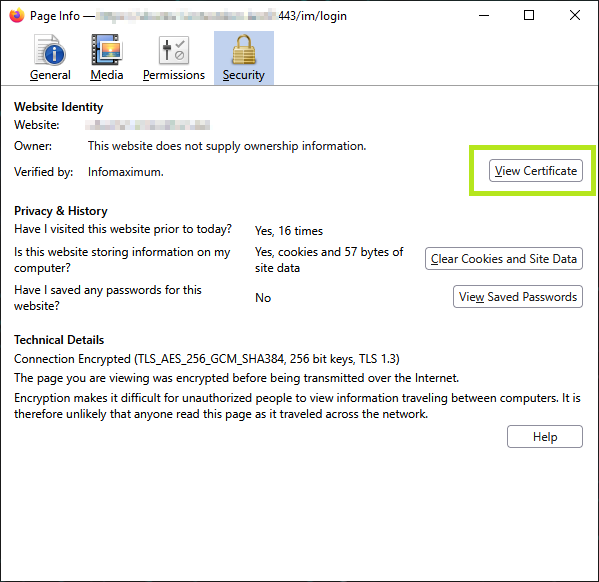Click the View Certificate button
This screenshot has height=582, width=599.
tap(536, 170)
